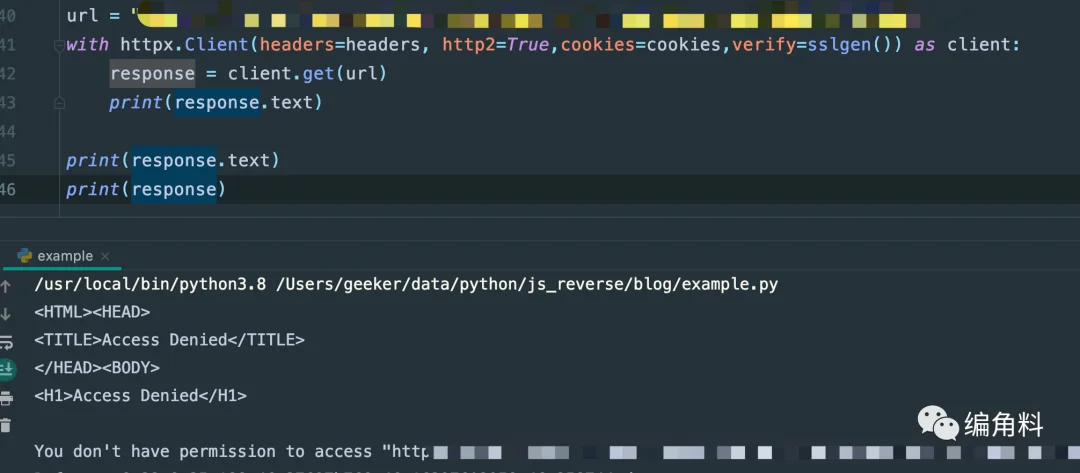This screenshot has height=473, width=1080.
Task: Place cursor on line 46 print(response)
Action: [x=146, y=189]
